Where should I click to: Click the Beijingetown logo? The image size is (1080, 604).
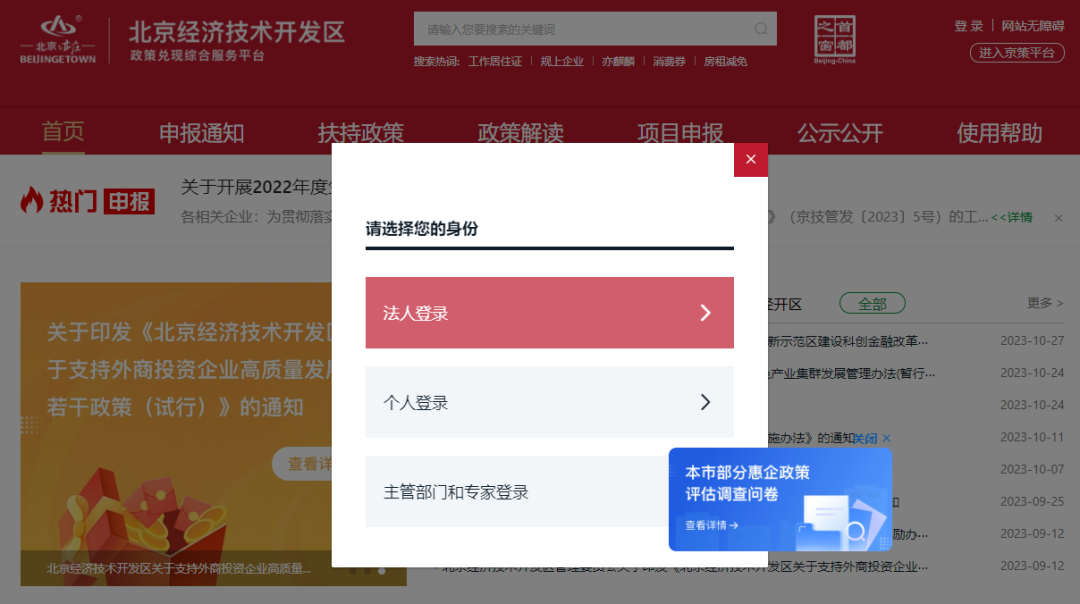pyautogui.click(x=58, y=40)
